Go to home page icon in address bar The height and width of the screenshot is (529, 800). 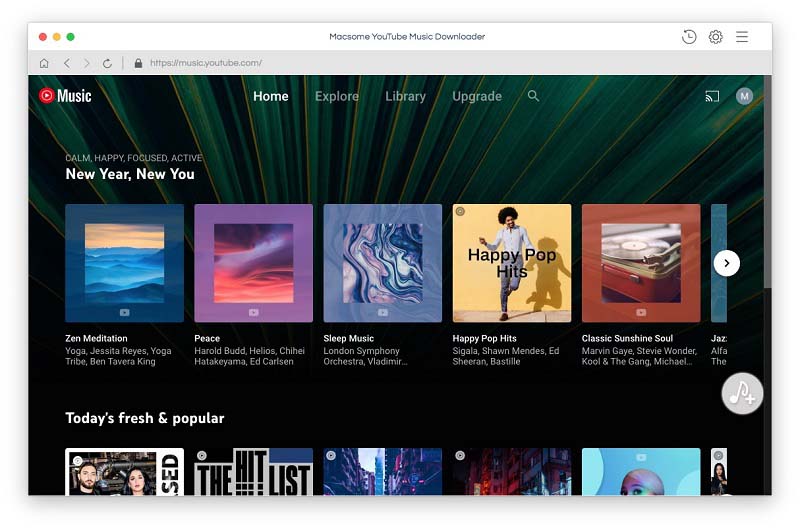44,63
